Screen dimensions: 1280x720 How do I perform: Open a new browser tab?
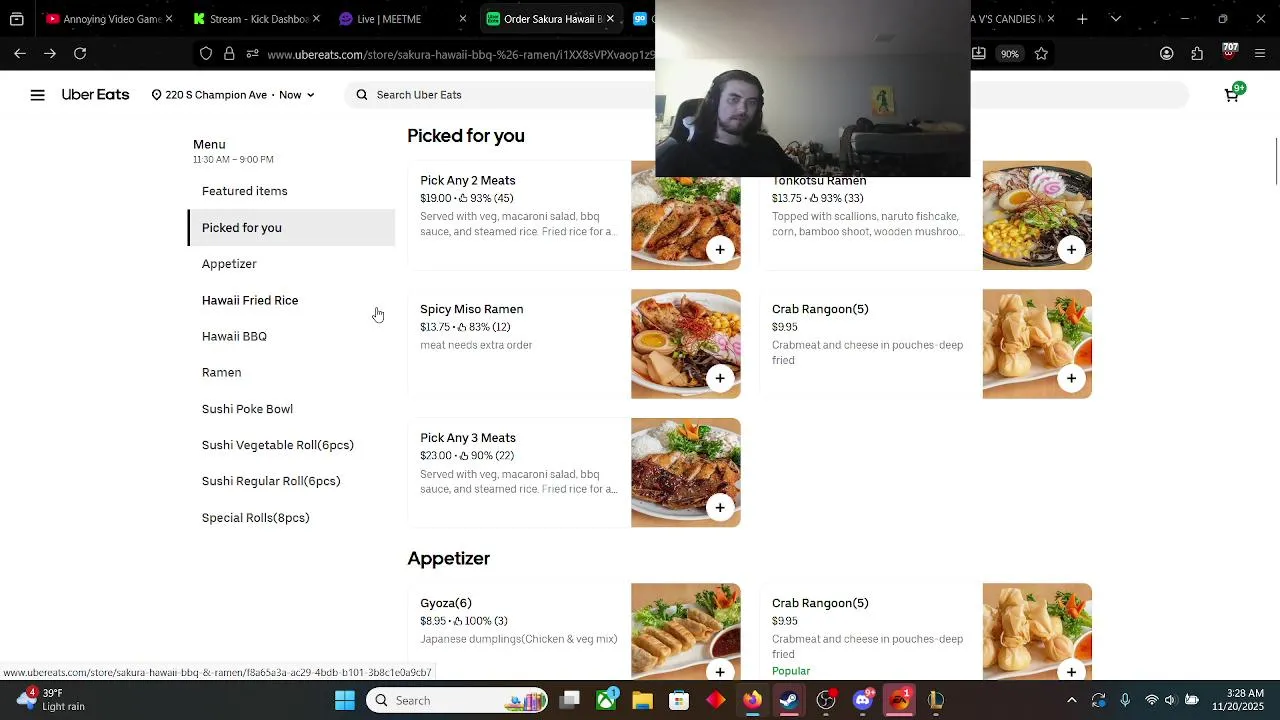(1082, 19)
